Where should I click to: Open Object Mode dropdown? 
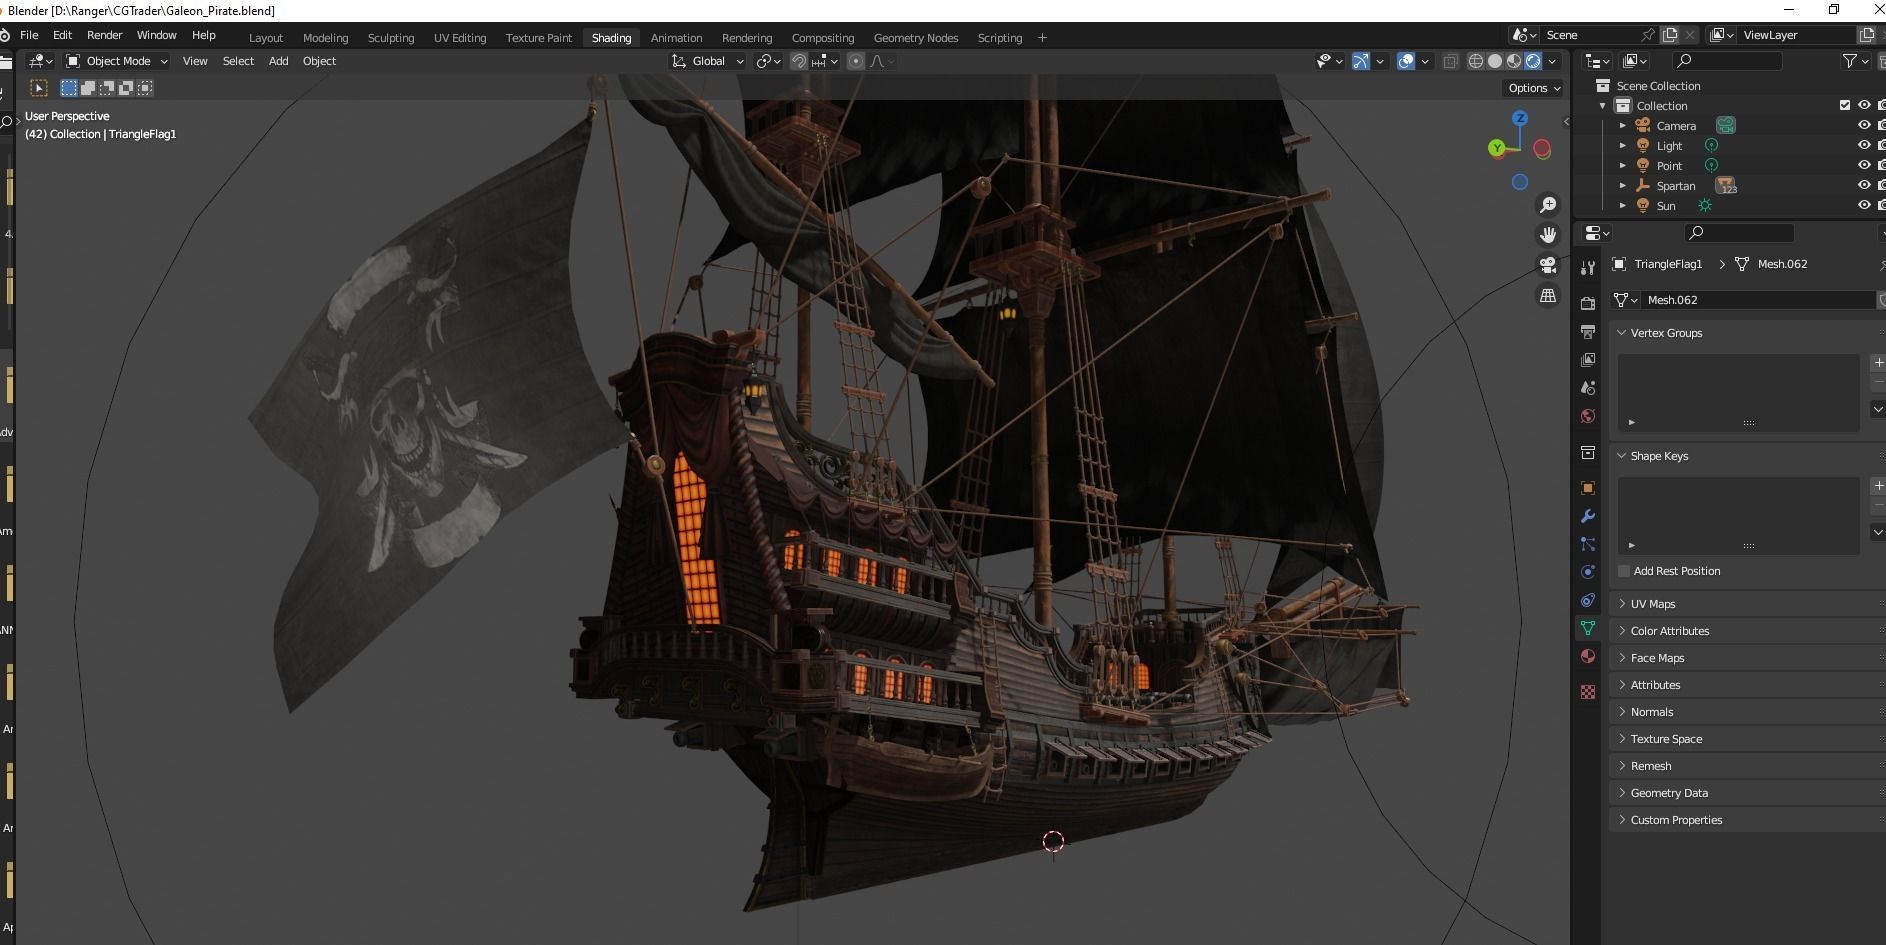(117, 61)
